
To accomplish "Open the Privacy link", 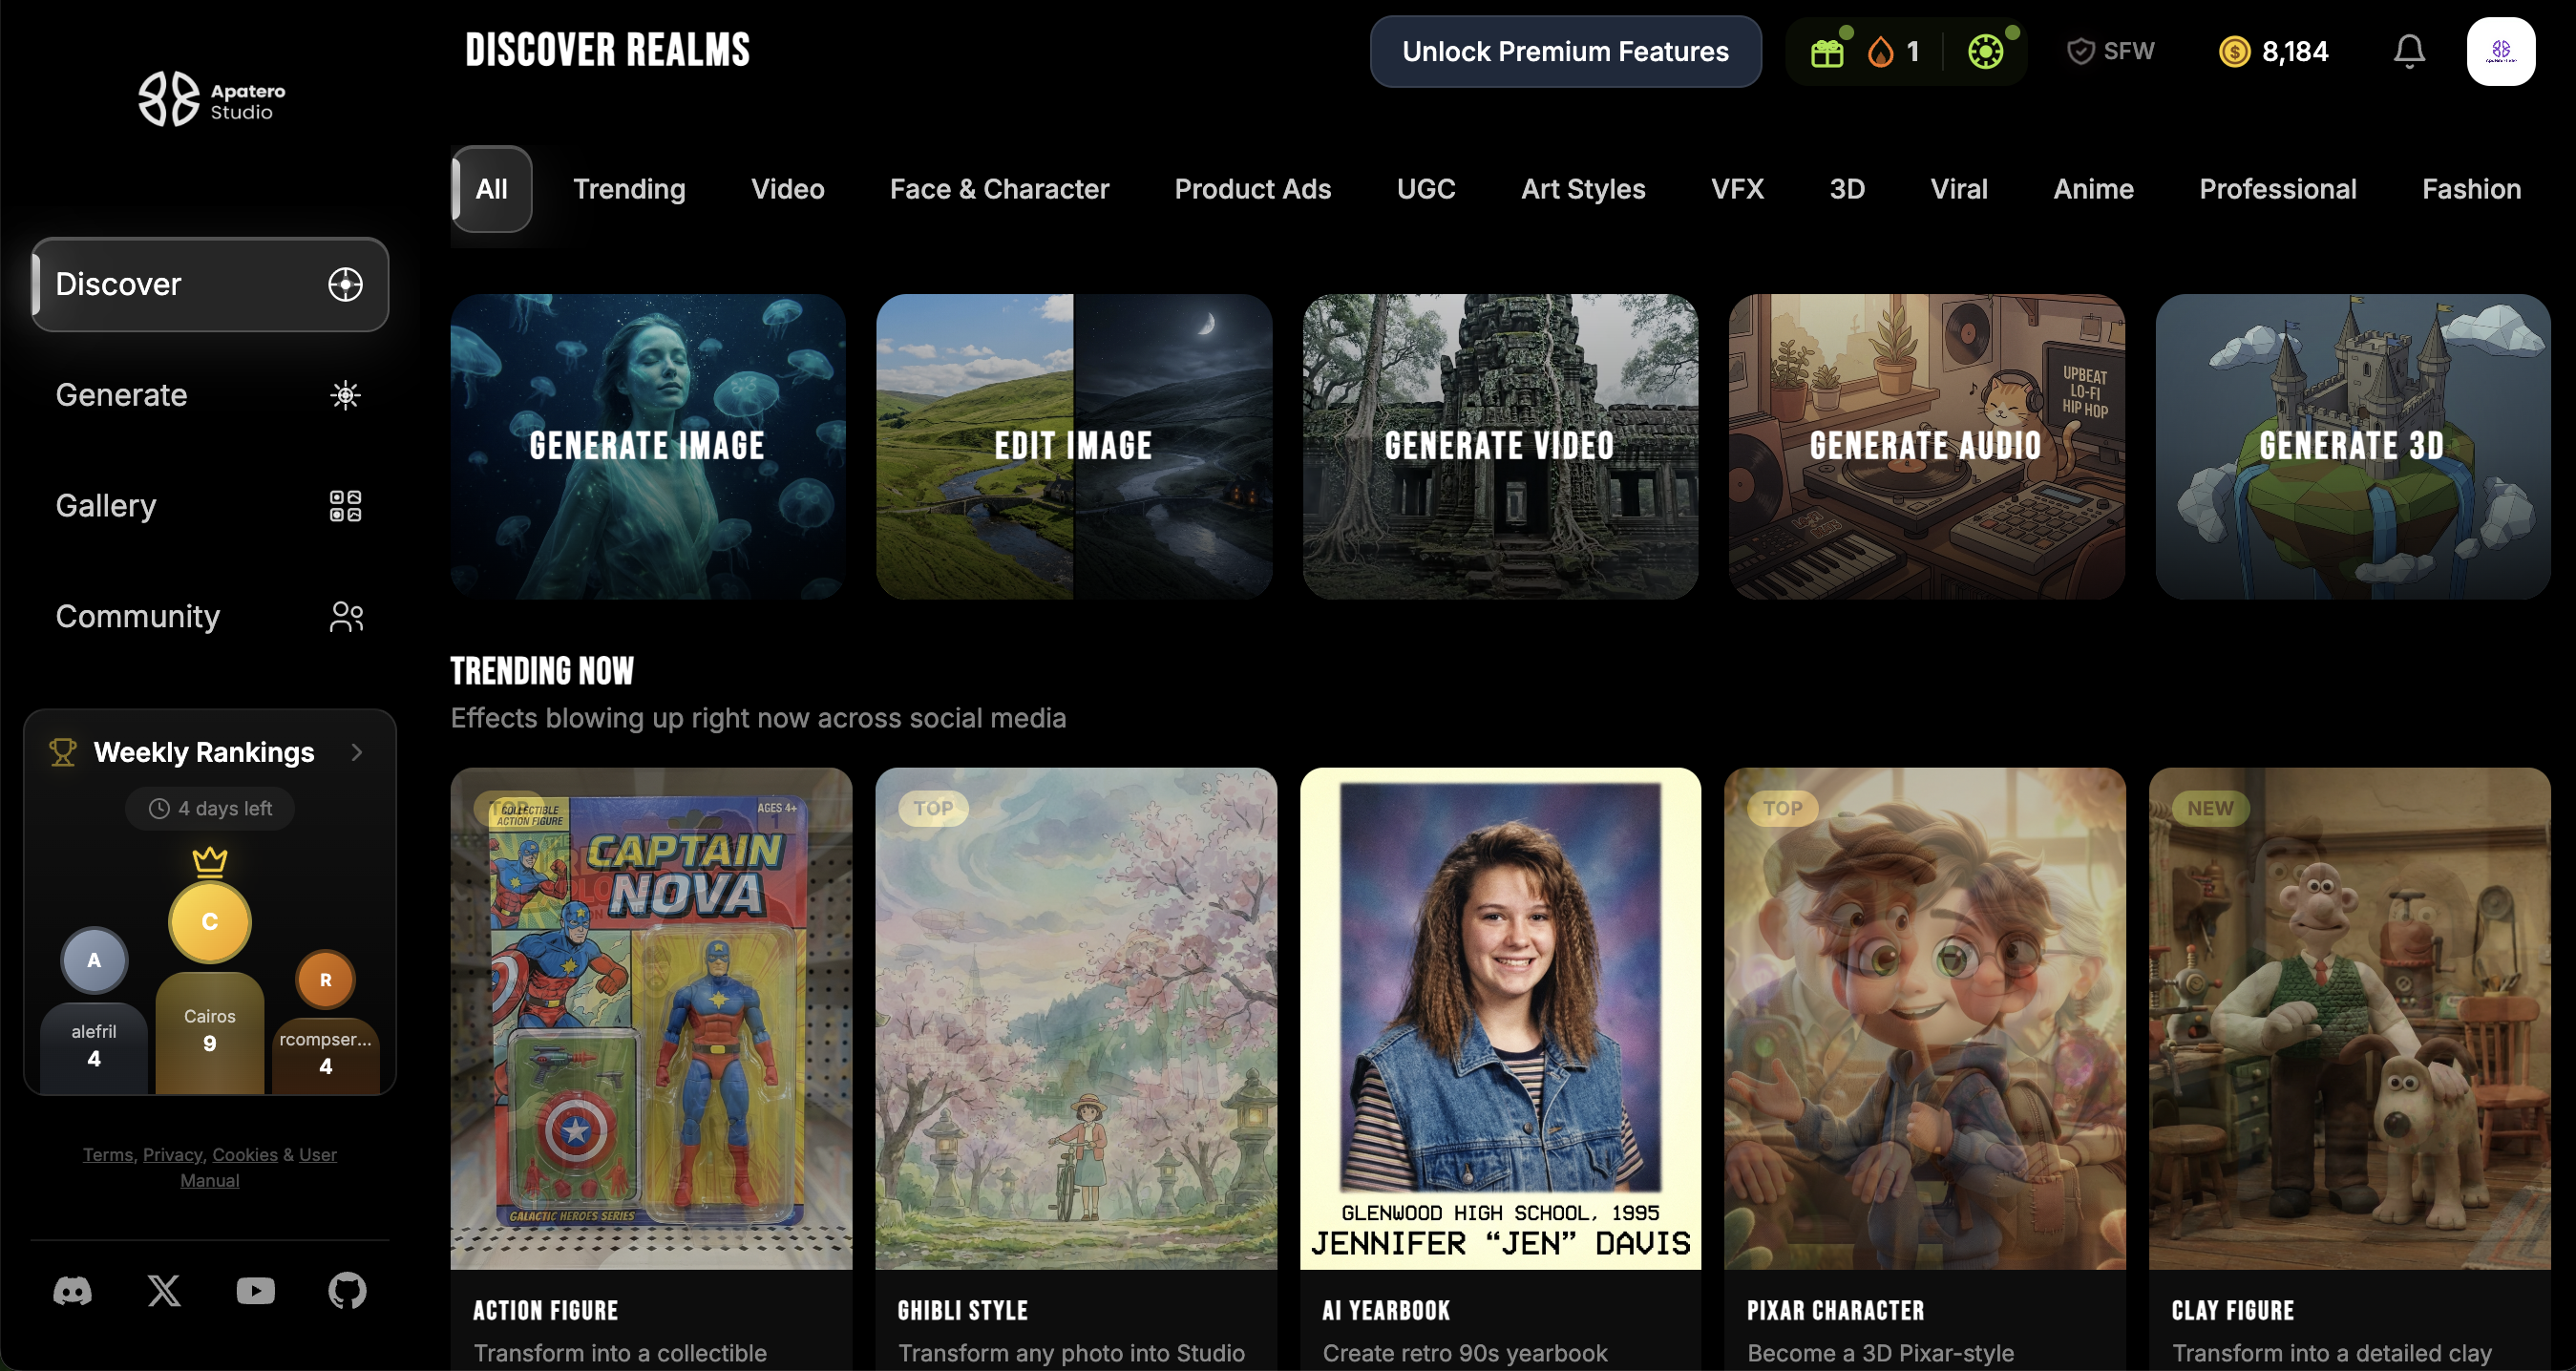I will coord(172,1155).
